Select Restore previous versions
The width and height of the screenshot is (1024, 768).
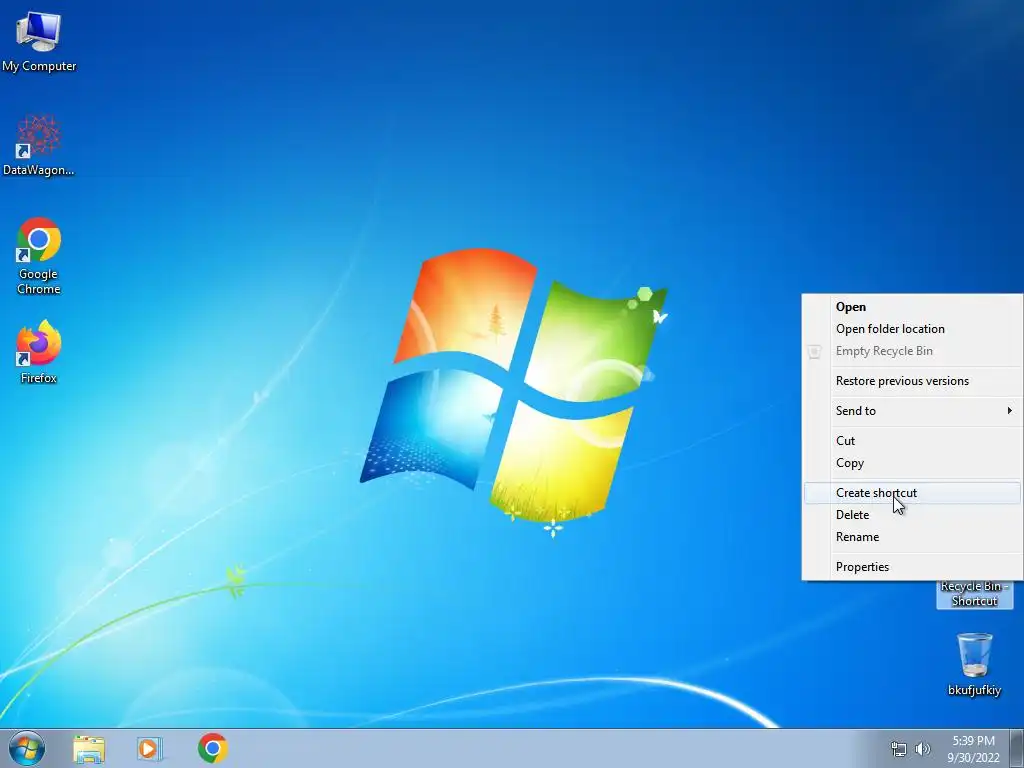(x=912, y=381)
